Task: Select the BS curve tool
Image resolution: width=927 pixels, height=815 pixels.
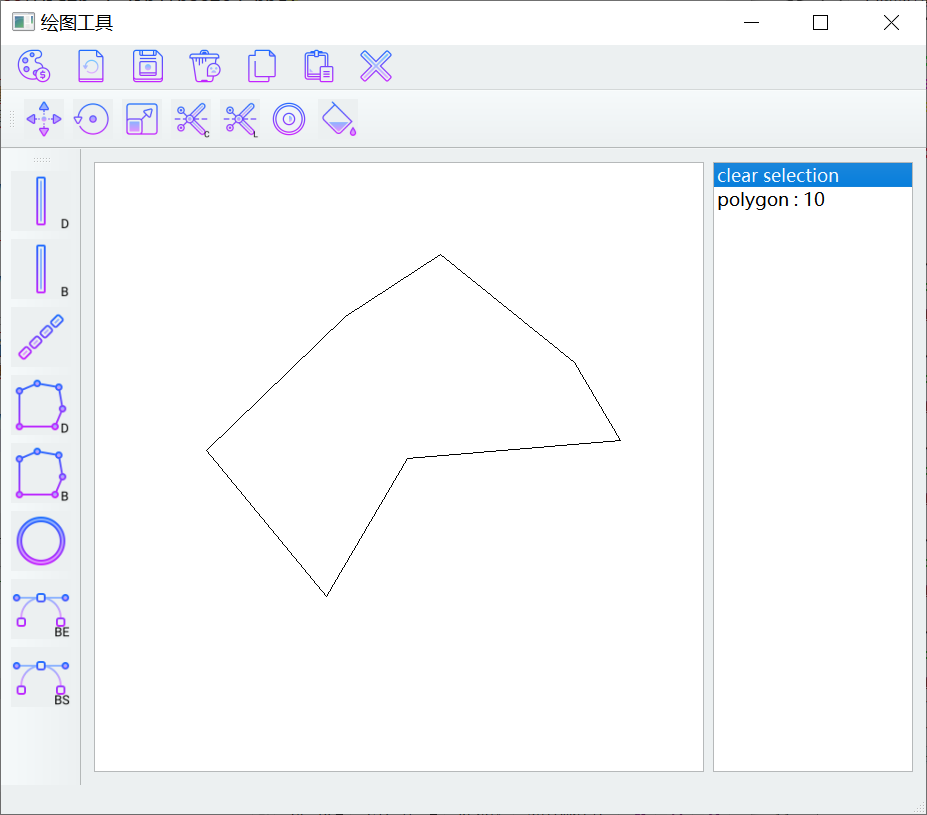Action: point(41,677)
